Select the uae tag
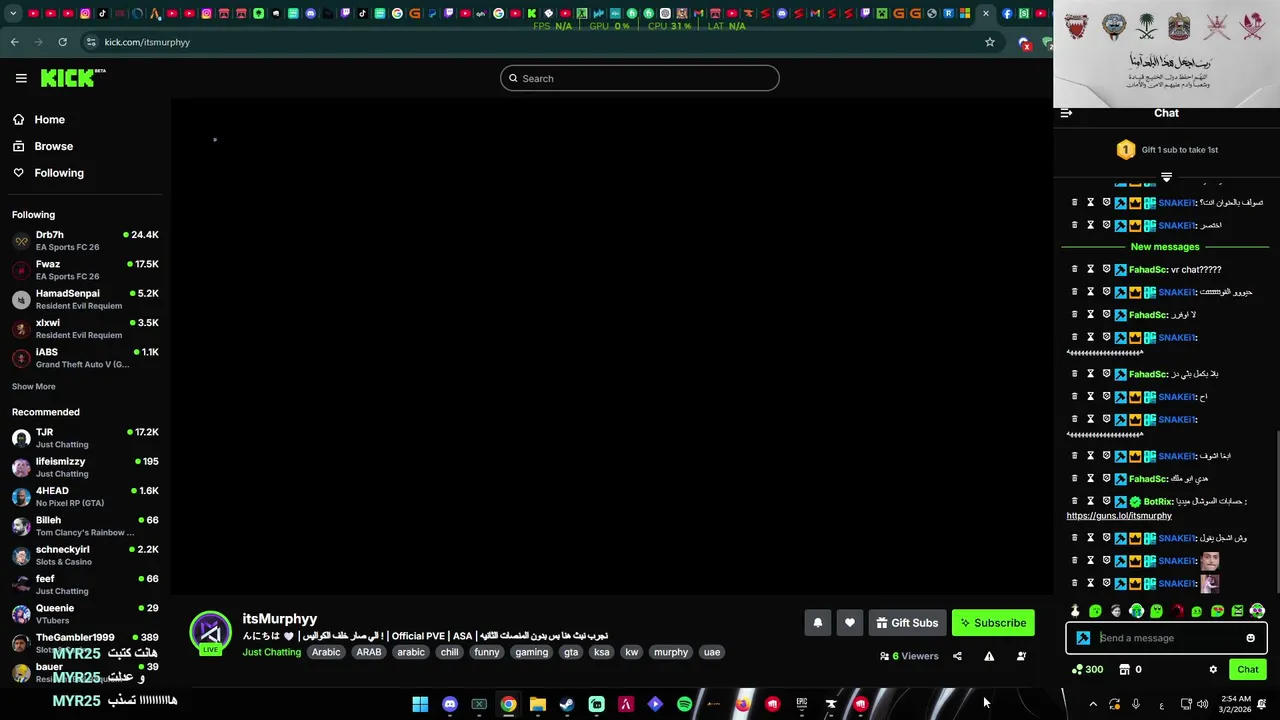 pyautogui.click(x=711, y=652)
